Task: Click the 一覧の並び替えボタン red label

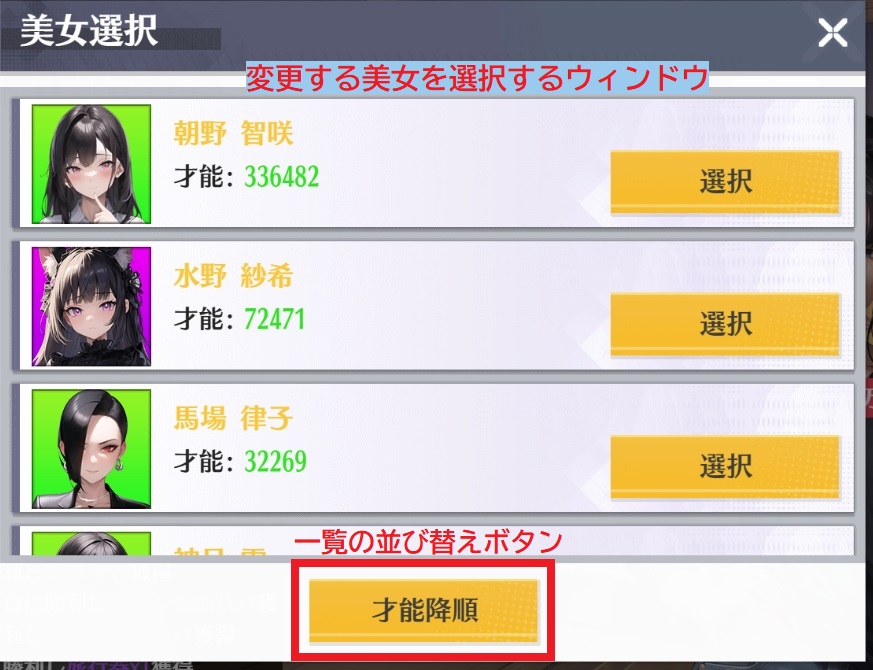Action: 427,542
